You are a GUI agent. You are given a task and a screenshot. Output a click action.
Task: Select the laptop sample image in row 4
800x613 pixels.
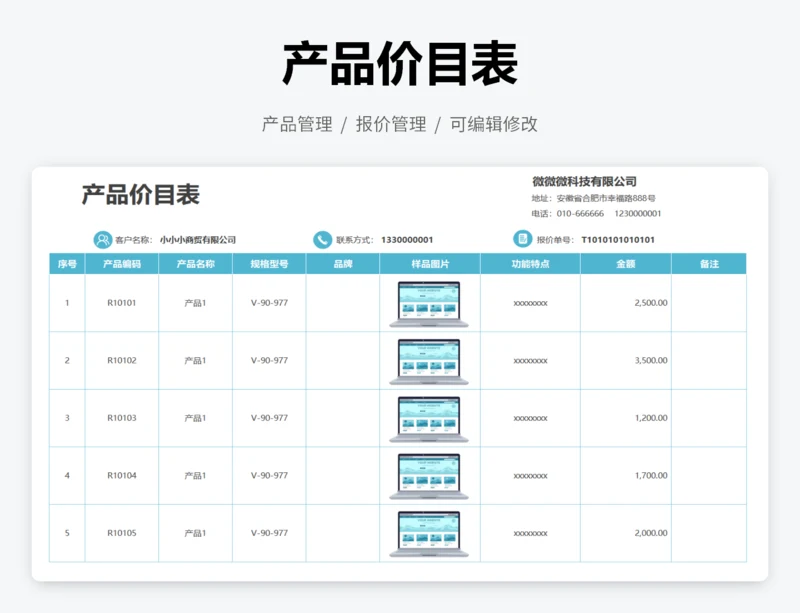click(x=429, y=476)
